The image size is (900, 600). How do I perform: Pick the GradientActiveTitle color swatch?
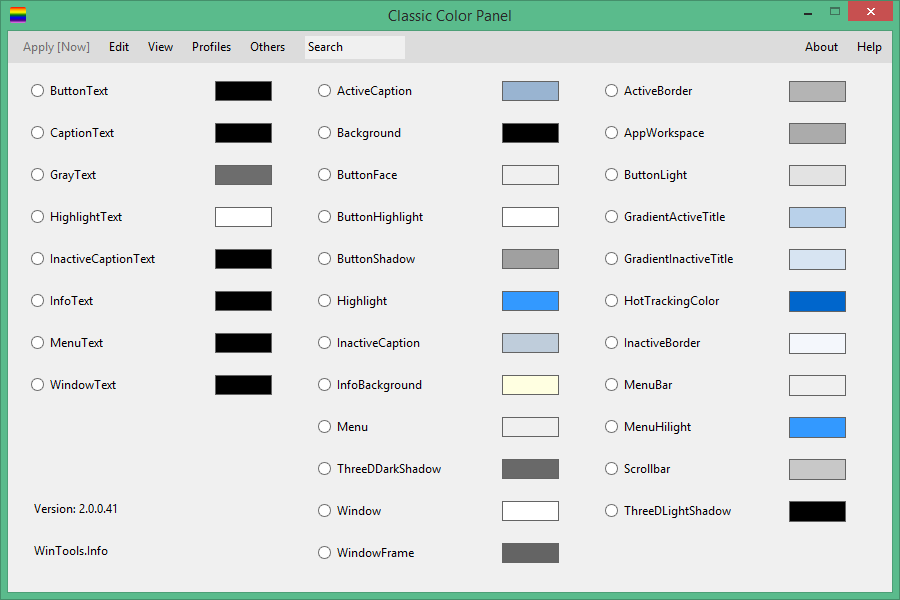click(x=817, y=217)
